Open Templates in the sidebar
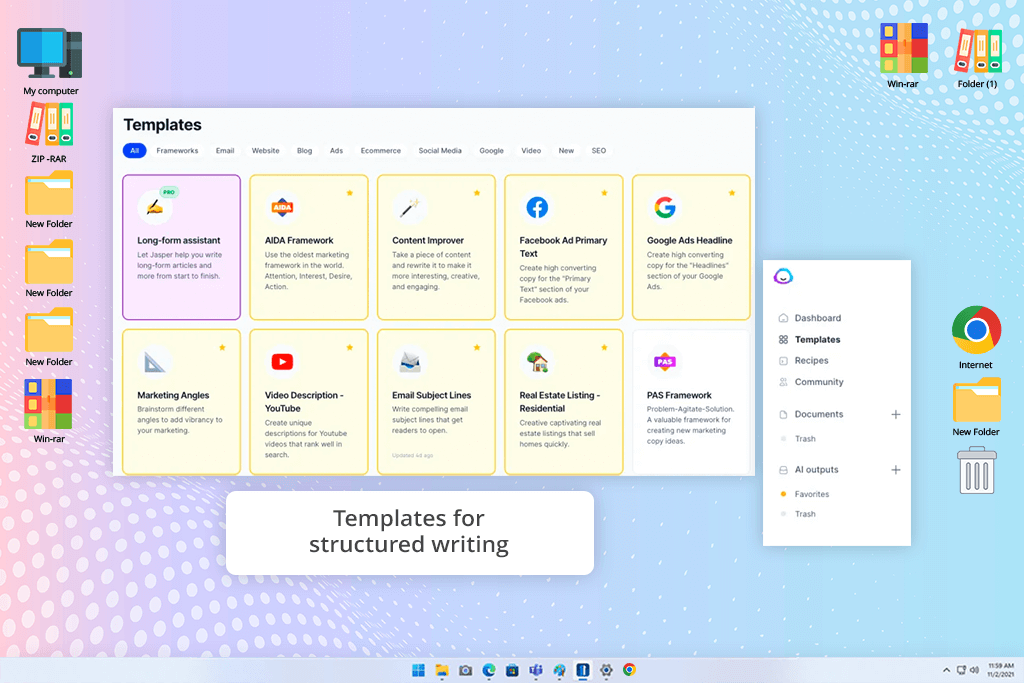 coord(810,340)
